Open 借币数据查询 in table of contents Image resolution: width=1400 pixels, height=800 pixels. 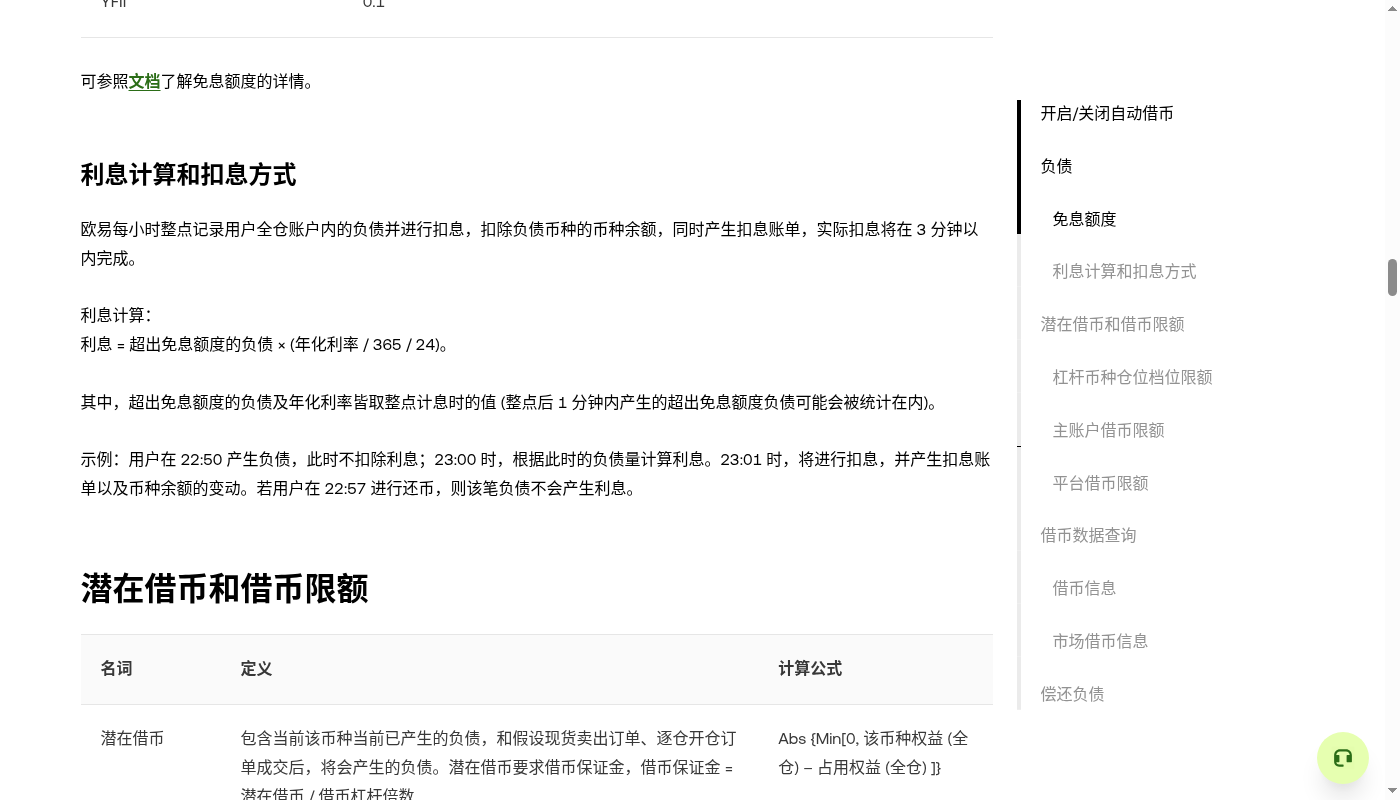click(1088, 535)
